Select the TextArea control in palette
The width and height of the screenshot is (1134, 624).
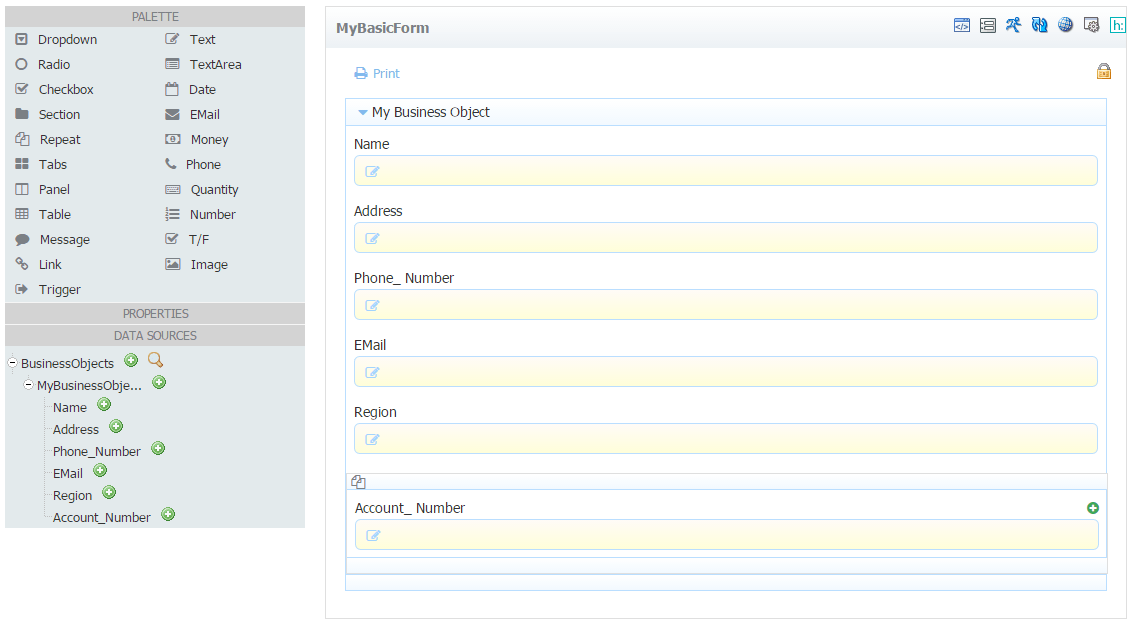203,64
